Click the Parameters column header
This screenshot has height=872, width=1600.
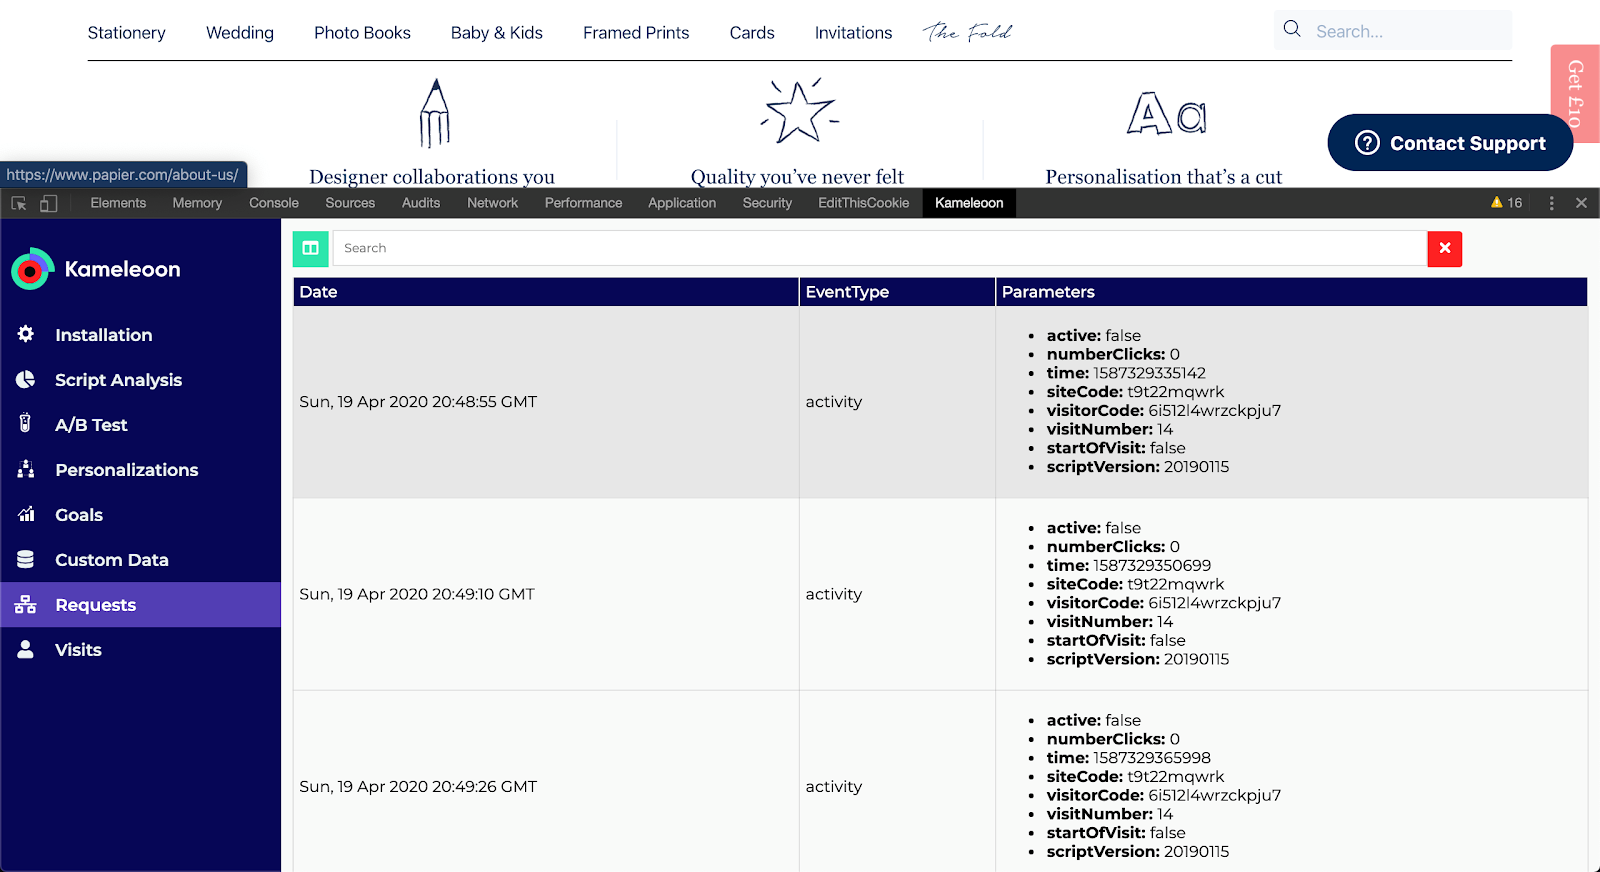[1292, 291]
